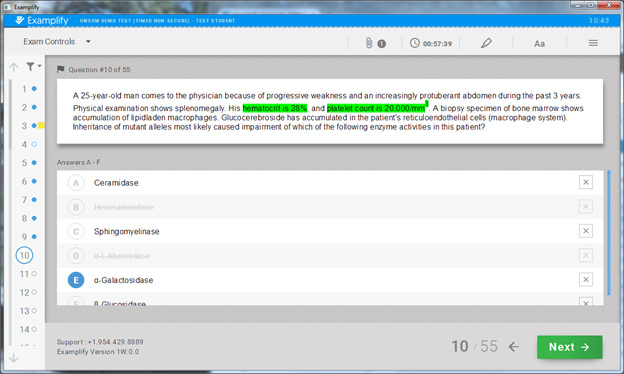Select current question 10 in list
The width and height of the screenshot is (624, 374).
pyautogui.click(x=24, y=255)
